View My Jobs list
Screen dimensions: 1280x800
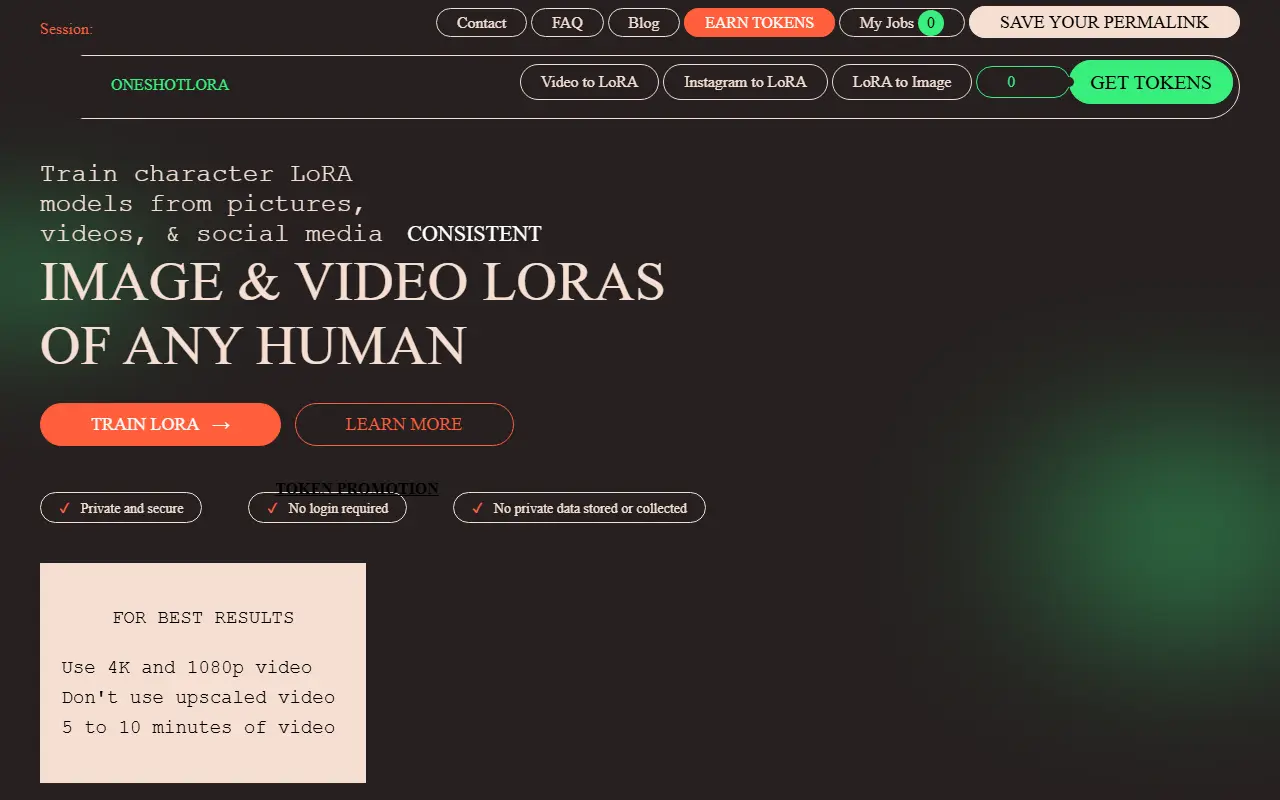click(902, 22)
